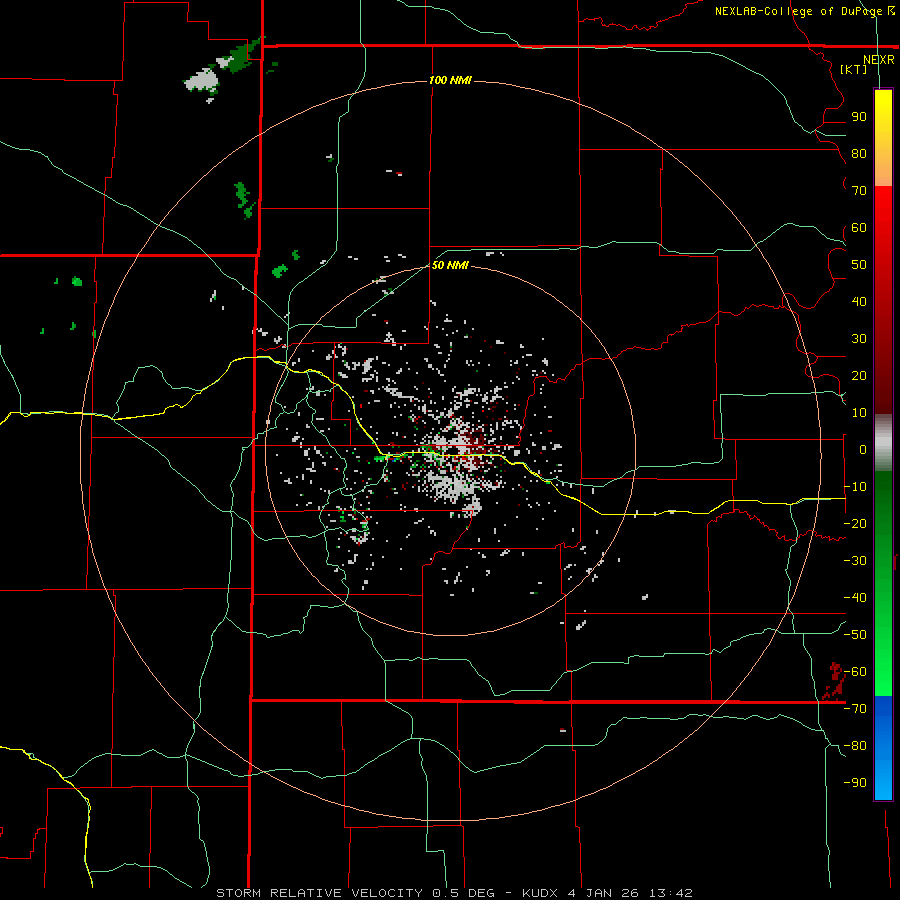The height and width of the screenshot is (900, 900).
Task: Click the gray zero-velocity color bar segment
Action: pyautogui.click(x=883, y=442)
